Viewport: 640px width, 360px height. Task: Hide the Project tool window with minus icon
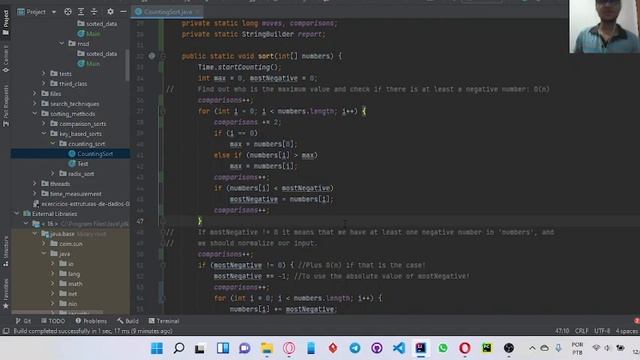pyautogui.click(x=123, y=12)
